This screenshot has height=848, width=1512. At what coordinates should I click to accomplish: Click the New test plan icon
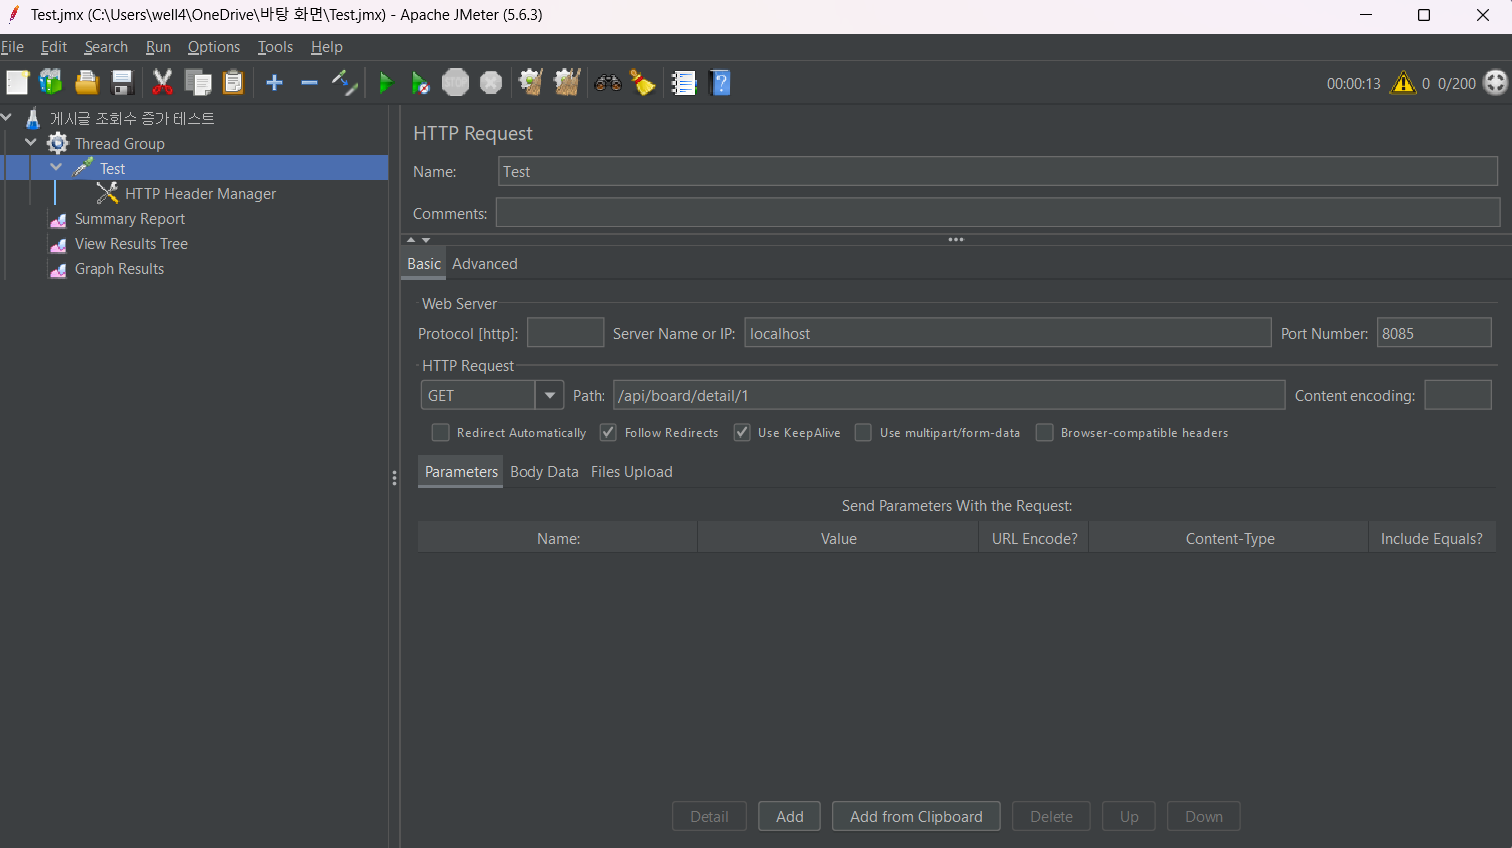(17, 83)
